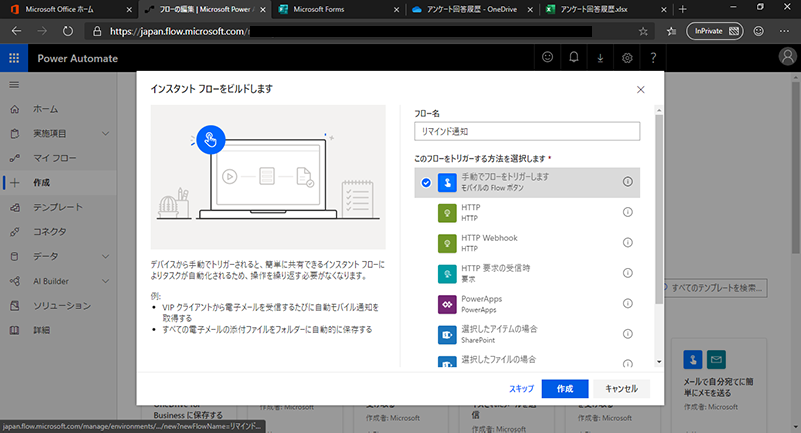The width and height of the screenshot is (801, 433).
Task: Open a new browser tab
Action: pos(682,9)
